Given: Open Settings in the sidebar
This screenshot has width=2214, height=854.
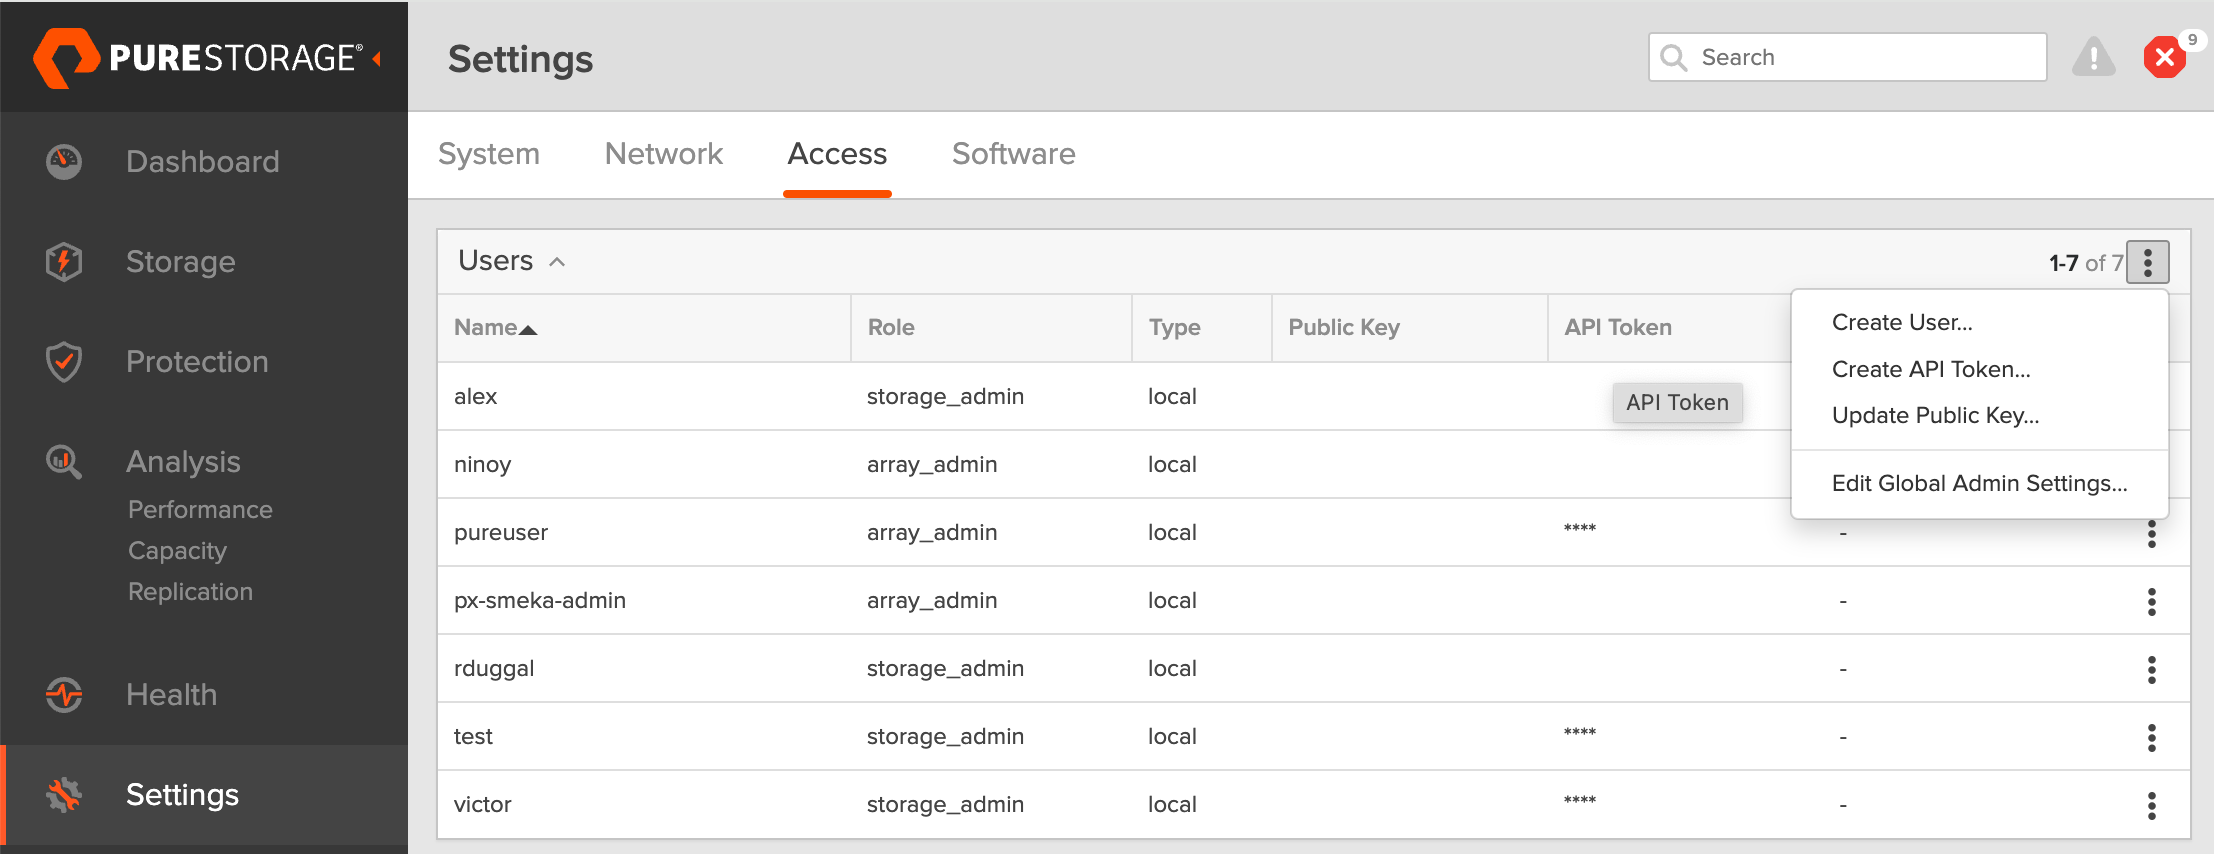Looking at the screenshot, I should coord(182,795).
